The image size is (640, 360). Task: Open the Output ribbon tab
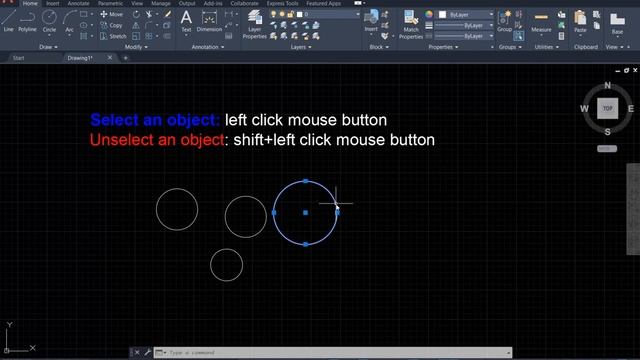point(187,3)
